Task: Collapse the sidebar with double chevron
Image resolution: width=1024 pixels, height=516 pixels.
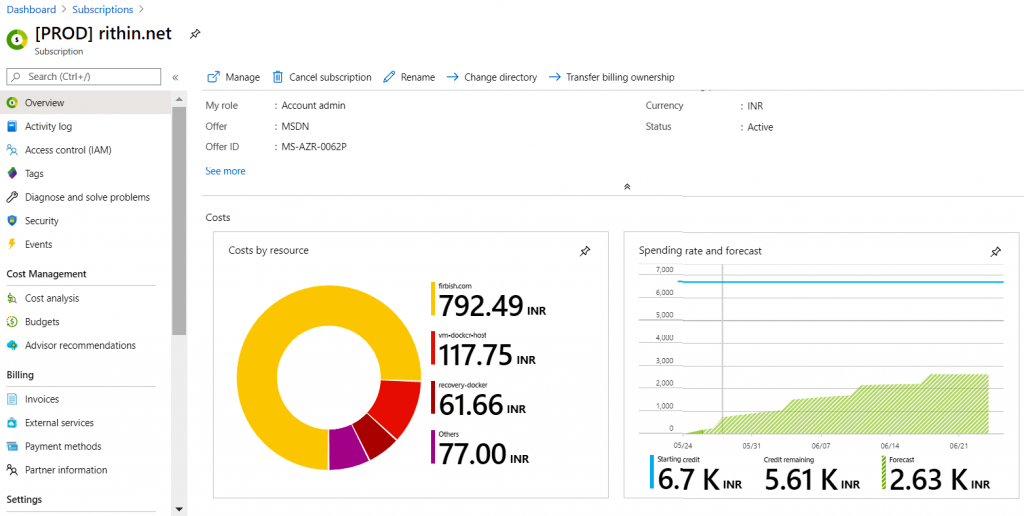Action: (175, 77)
